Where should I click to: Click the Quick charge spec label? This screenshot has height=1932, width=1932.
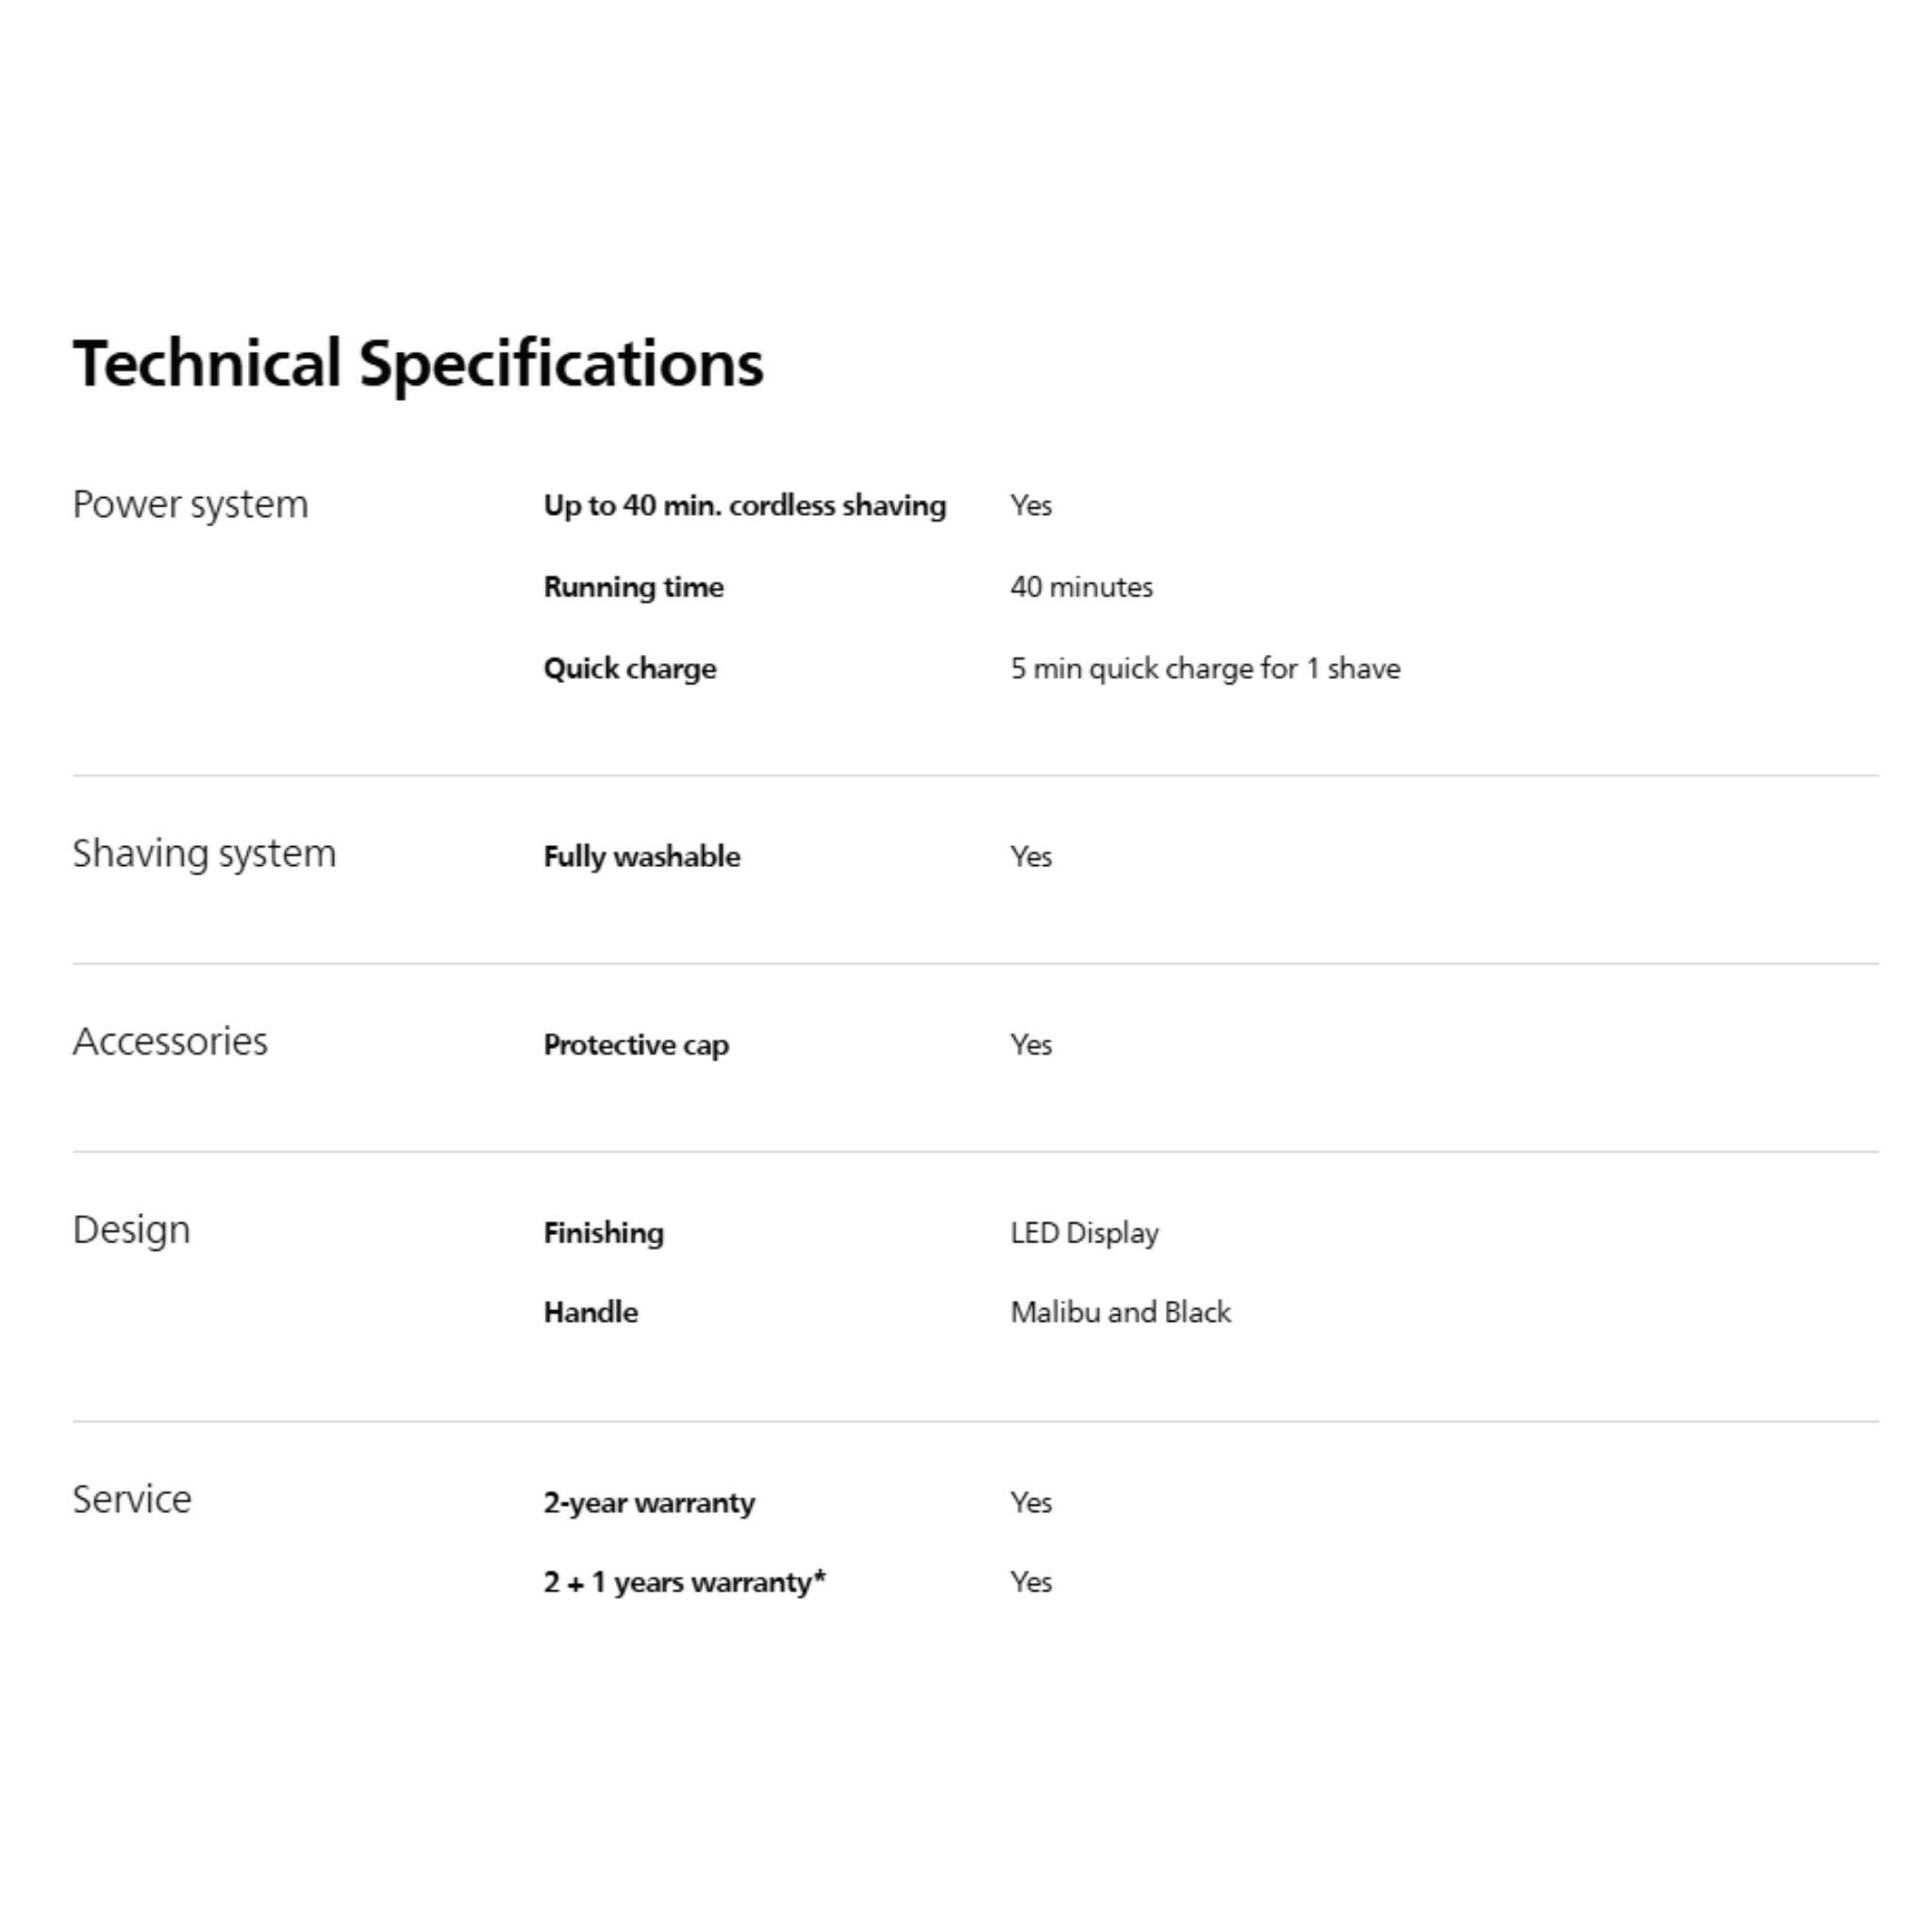pyautogui.click(x=630, y=669)
